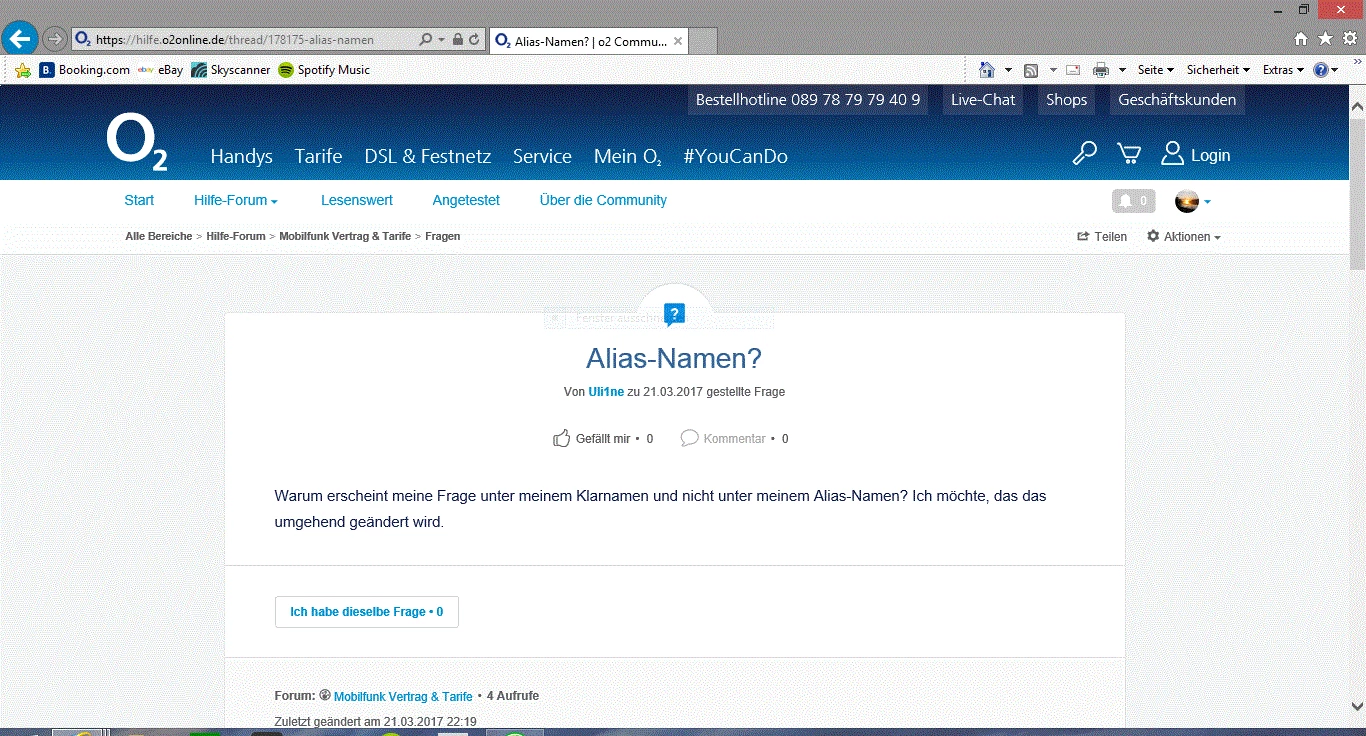1366x736 pixels.
Task: Open site search with the header magnifier icon
Action: pyautogui.click(x=1084, y=154)
